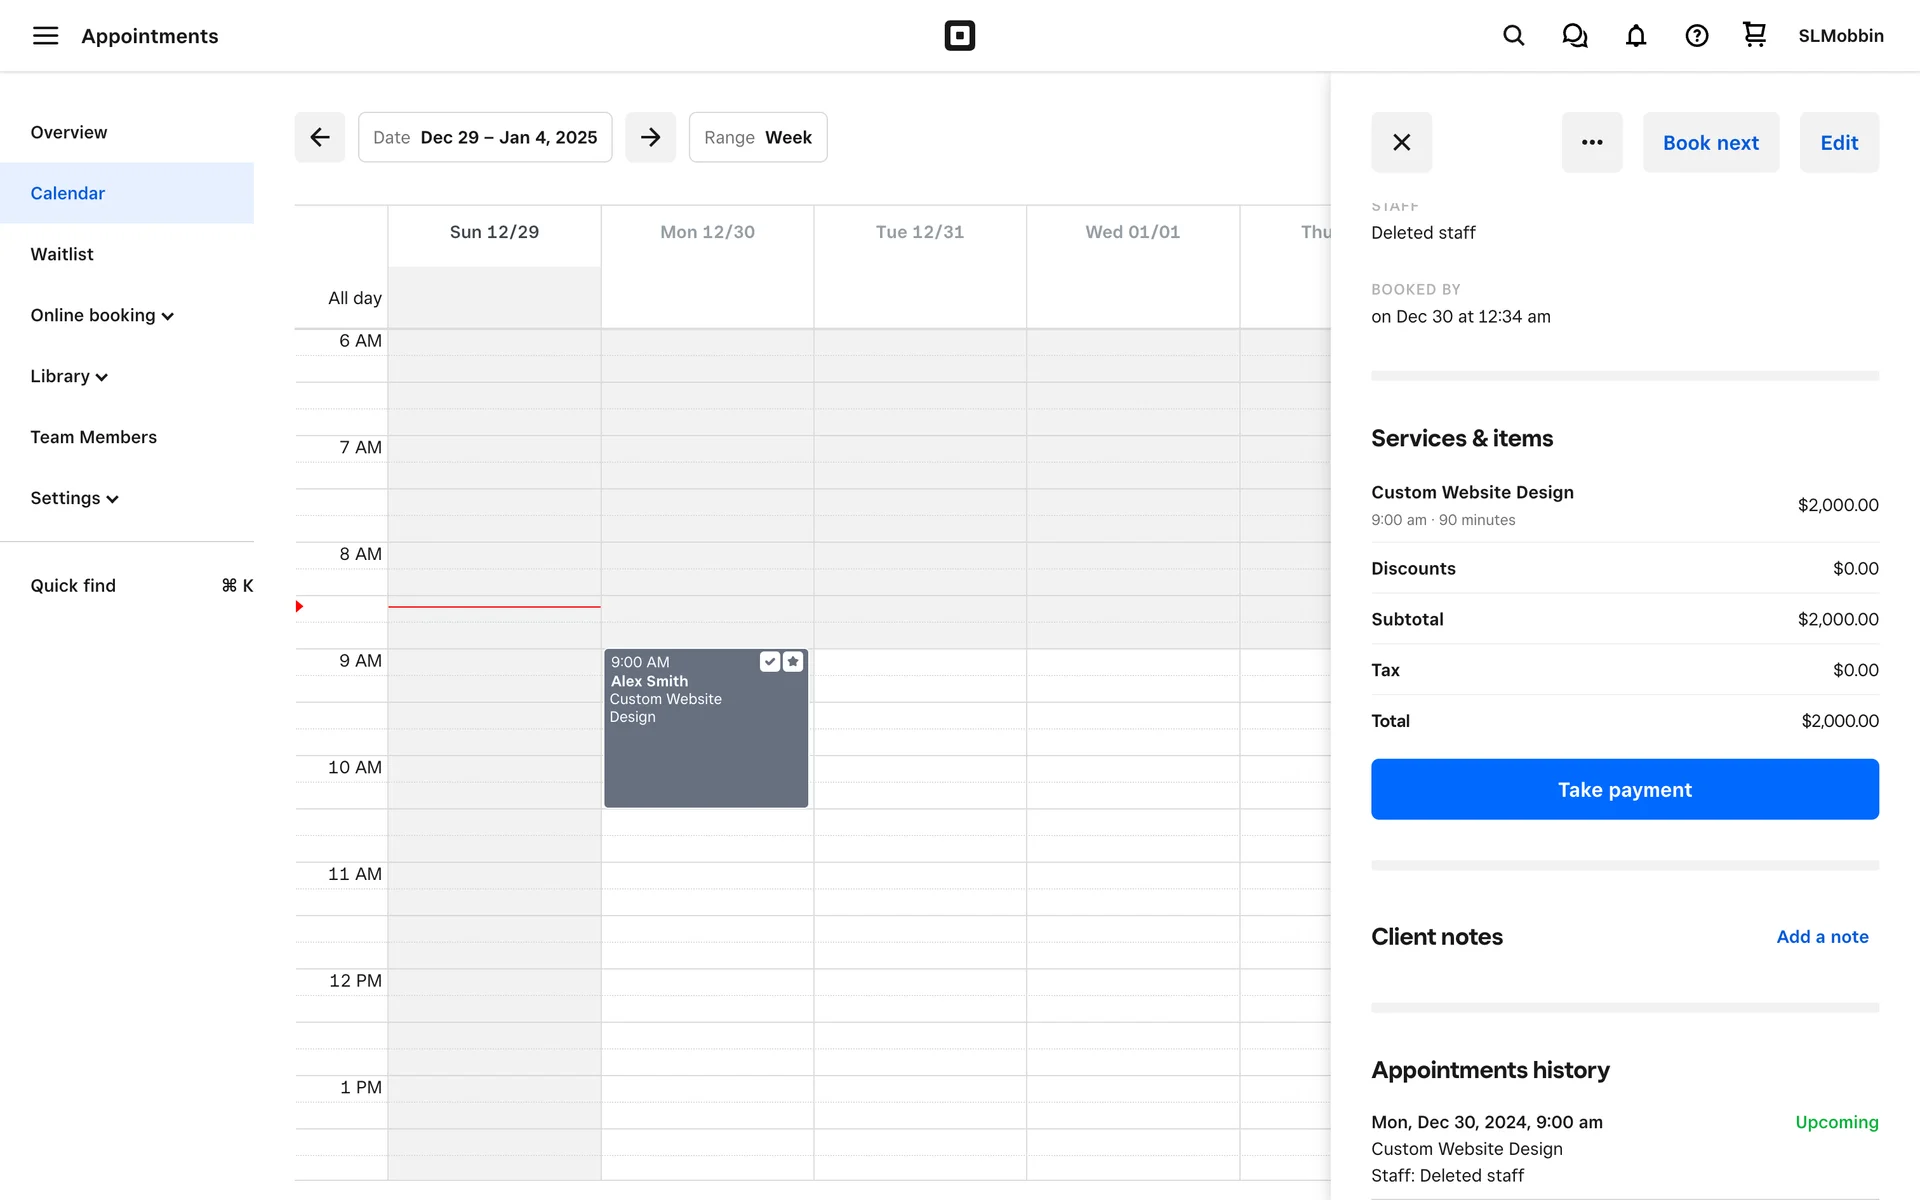The height and width of the screenshot is (1200, 1920).
Task: Open the hamburger navigation menu
Action: 45,36
